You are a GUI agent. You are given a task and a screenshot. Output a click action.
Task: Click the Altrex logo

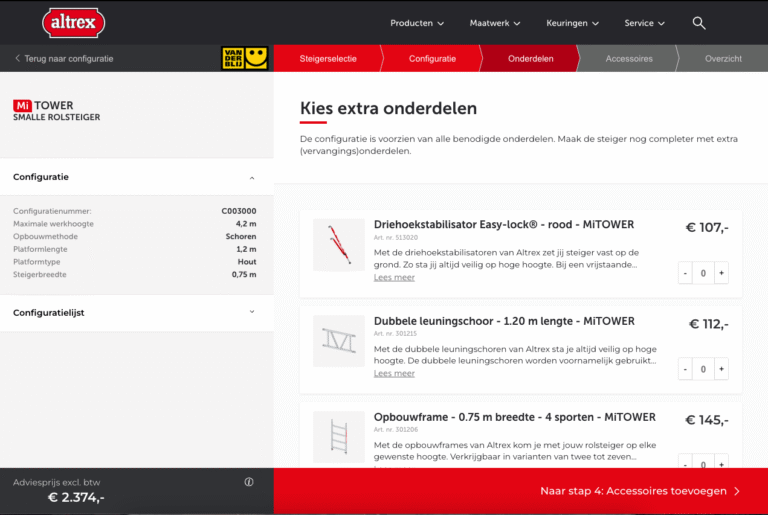pyautogui.click(x=73, y=23)
